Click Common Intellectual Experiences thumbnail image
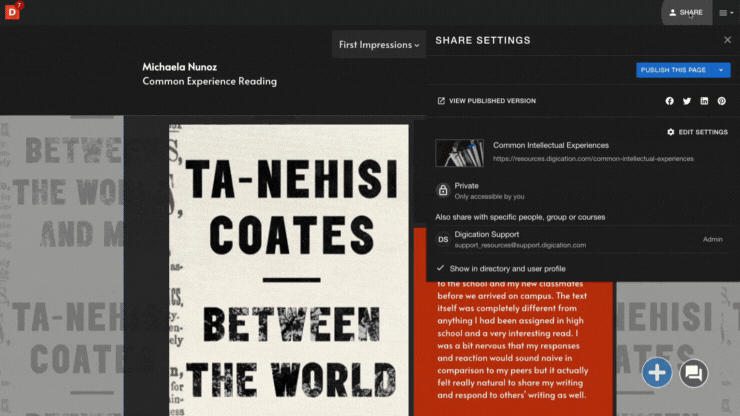Viewport: 740px width, 416px height. tap(459, 152)
